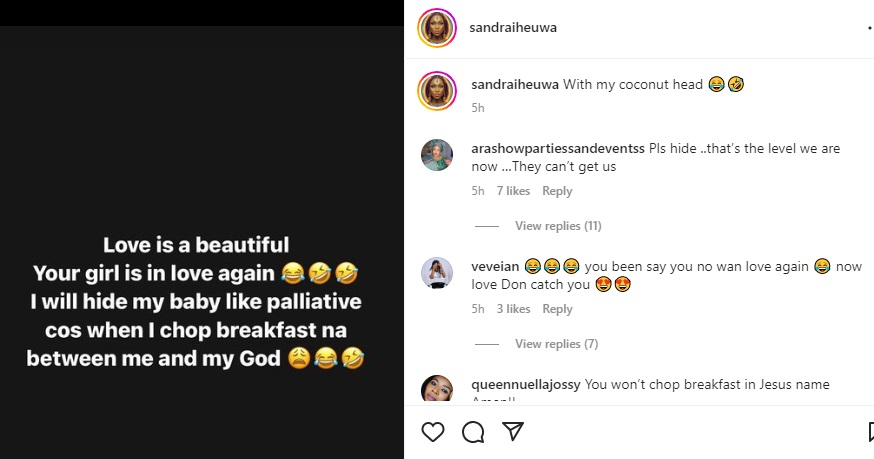Click sandraiheuwa avatar beside the caption
874x459 pixels.
(437, 90)
